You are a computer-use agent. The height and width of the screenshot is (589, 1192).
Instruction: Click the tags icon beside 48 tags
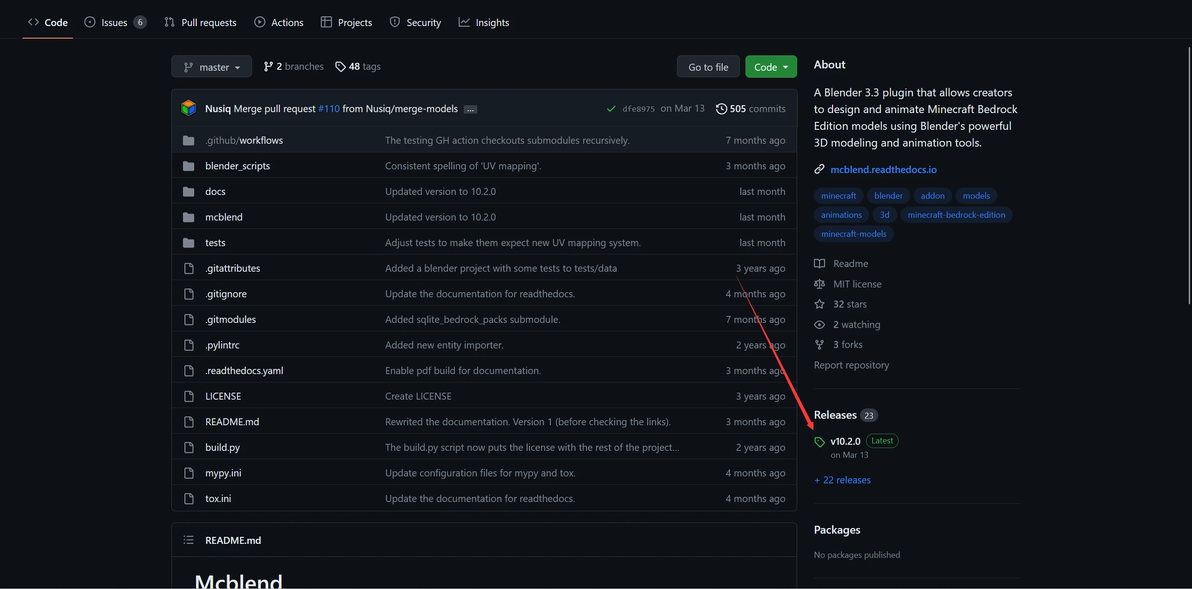coord(340,67)
